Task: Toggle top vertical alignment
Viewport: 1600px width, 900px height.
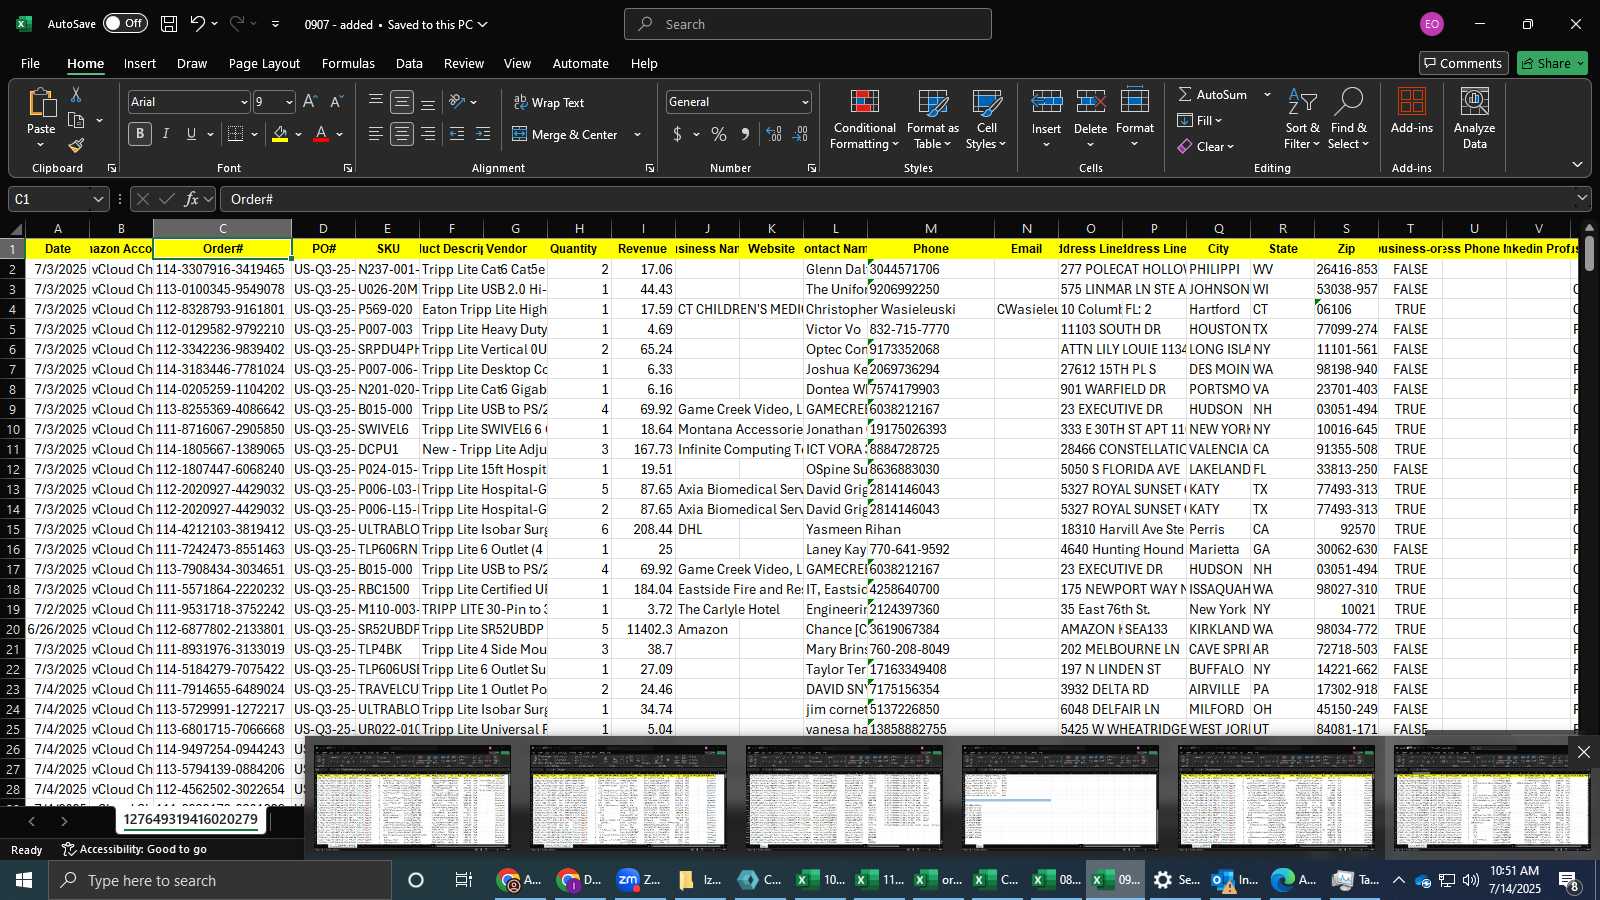Action: [376, 102]
